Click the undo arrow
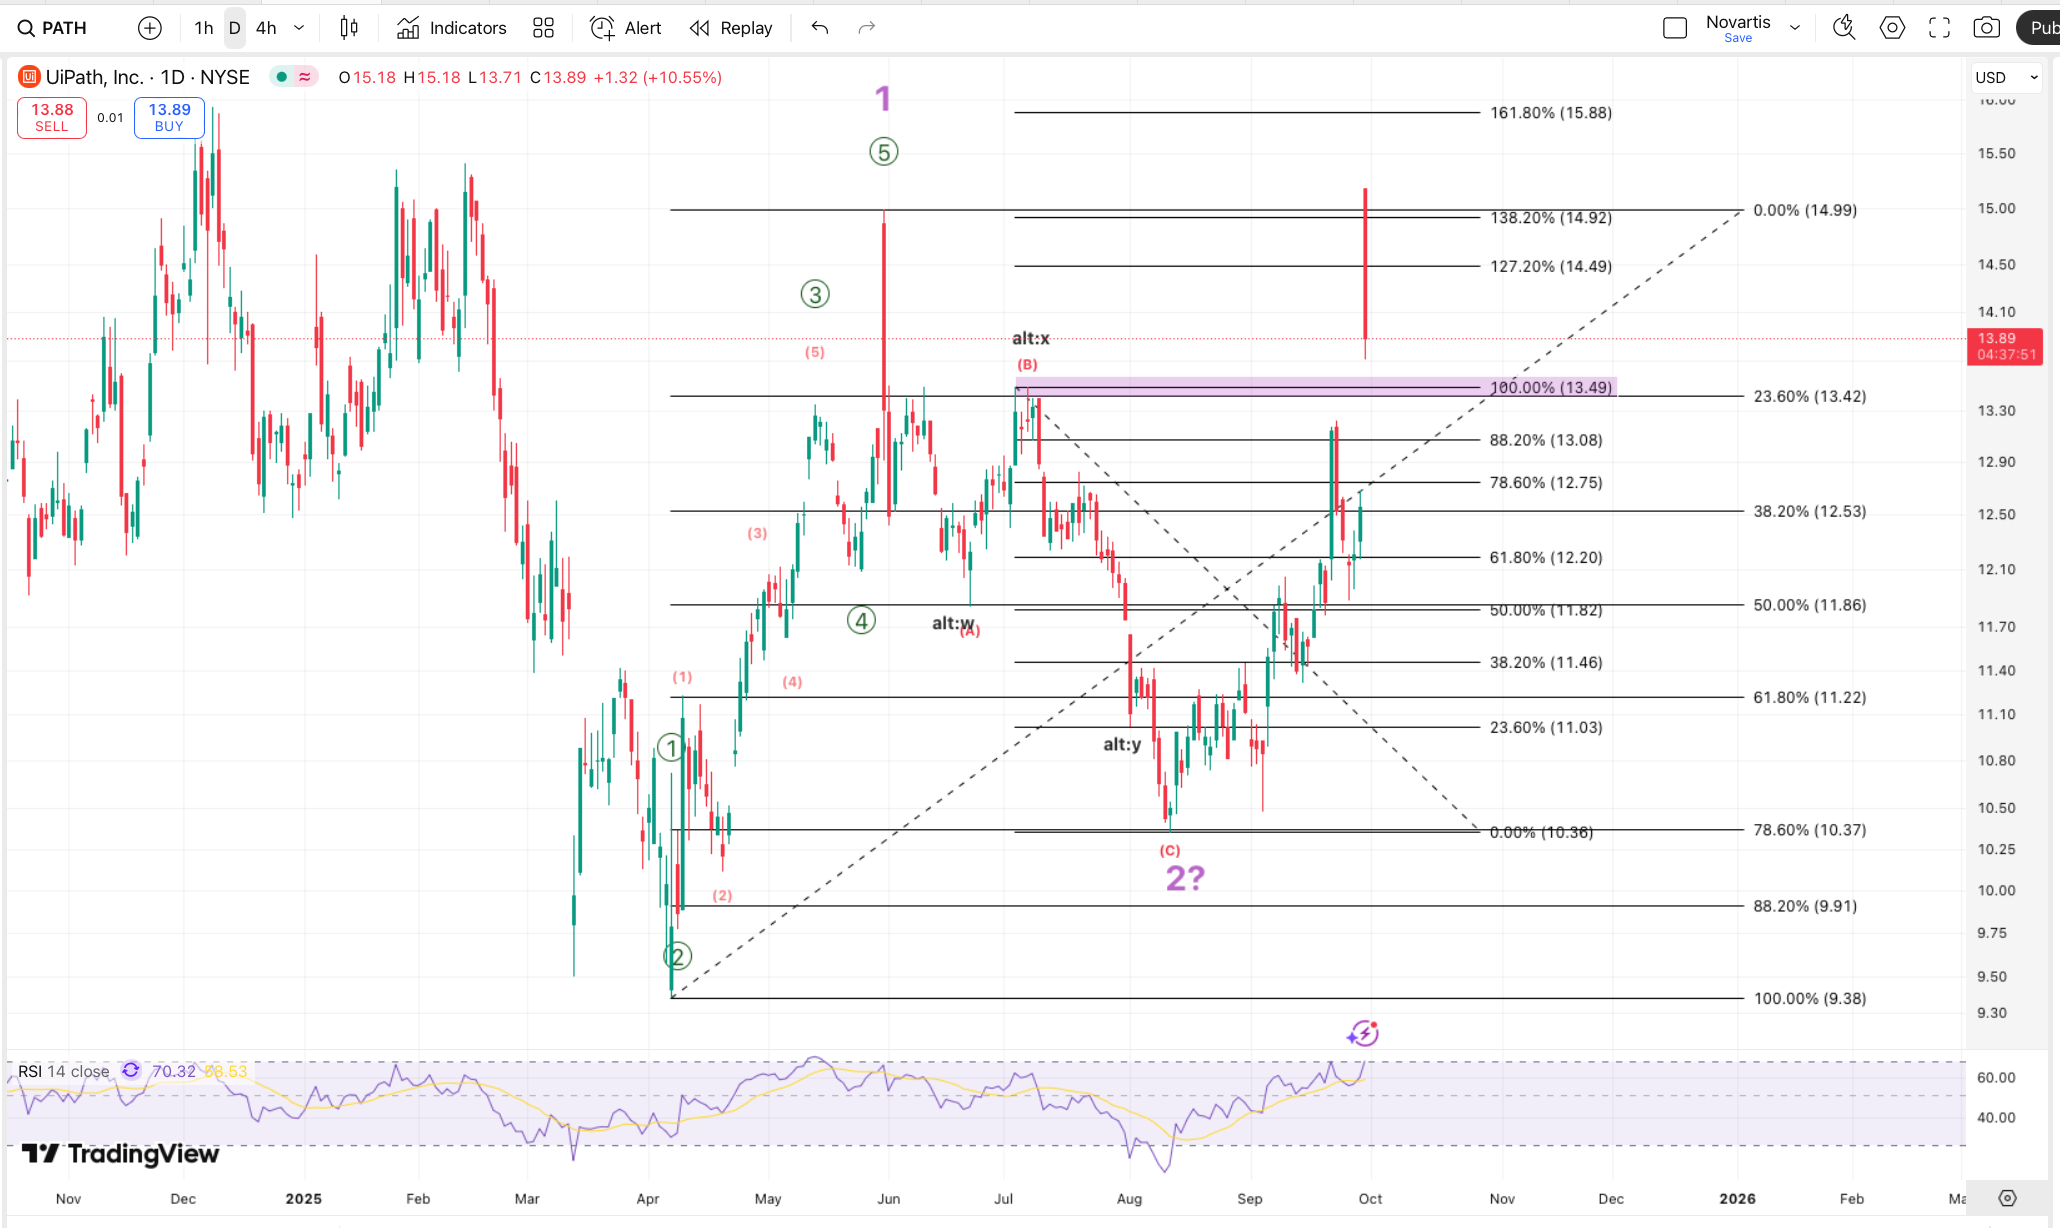This screenshot has height=1228, width=2060. pos(820,28)
